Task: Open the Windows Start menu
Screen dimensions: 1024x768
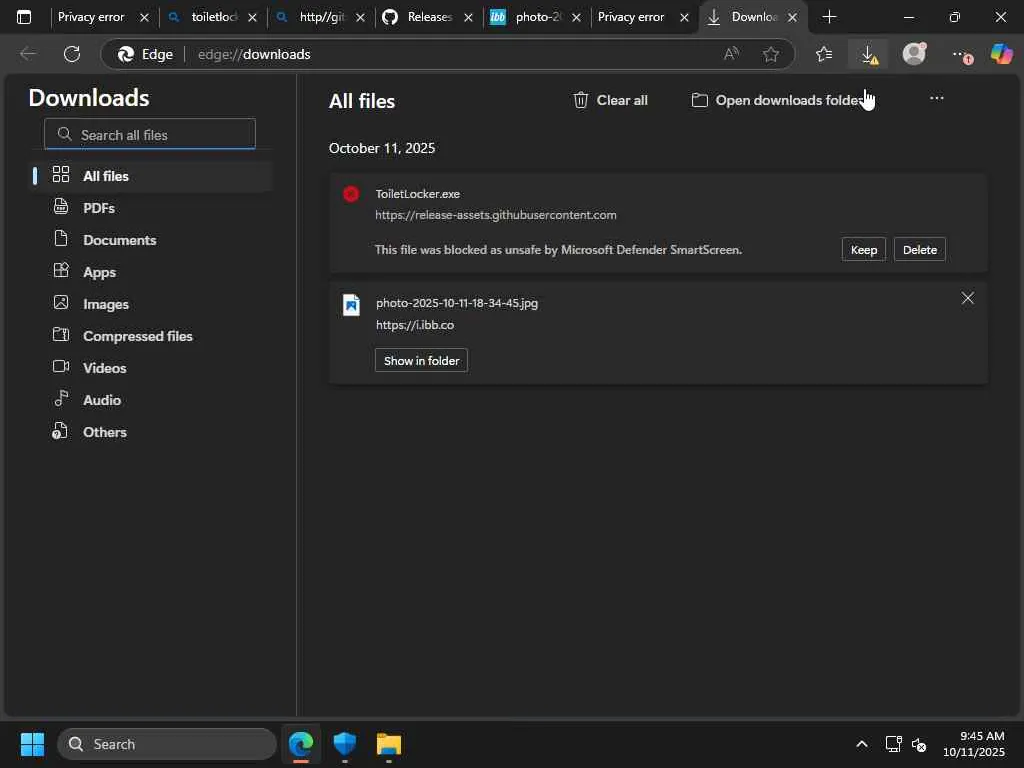Action: [32, 744]
